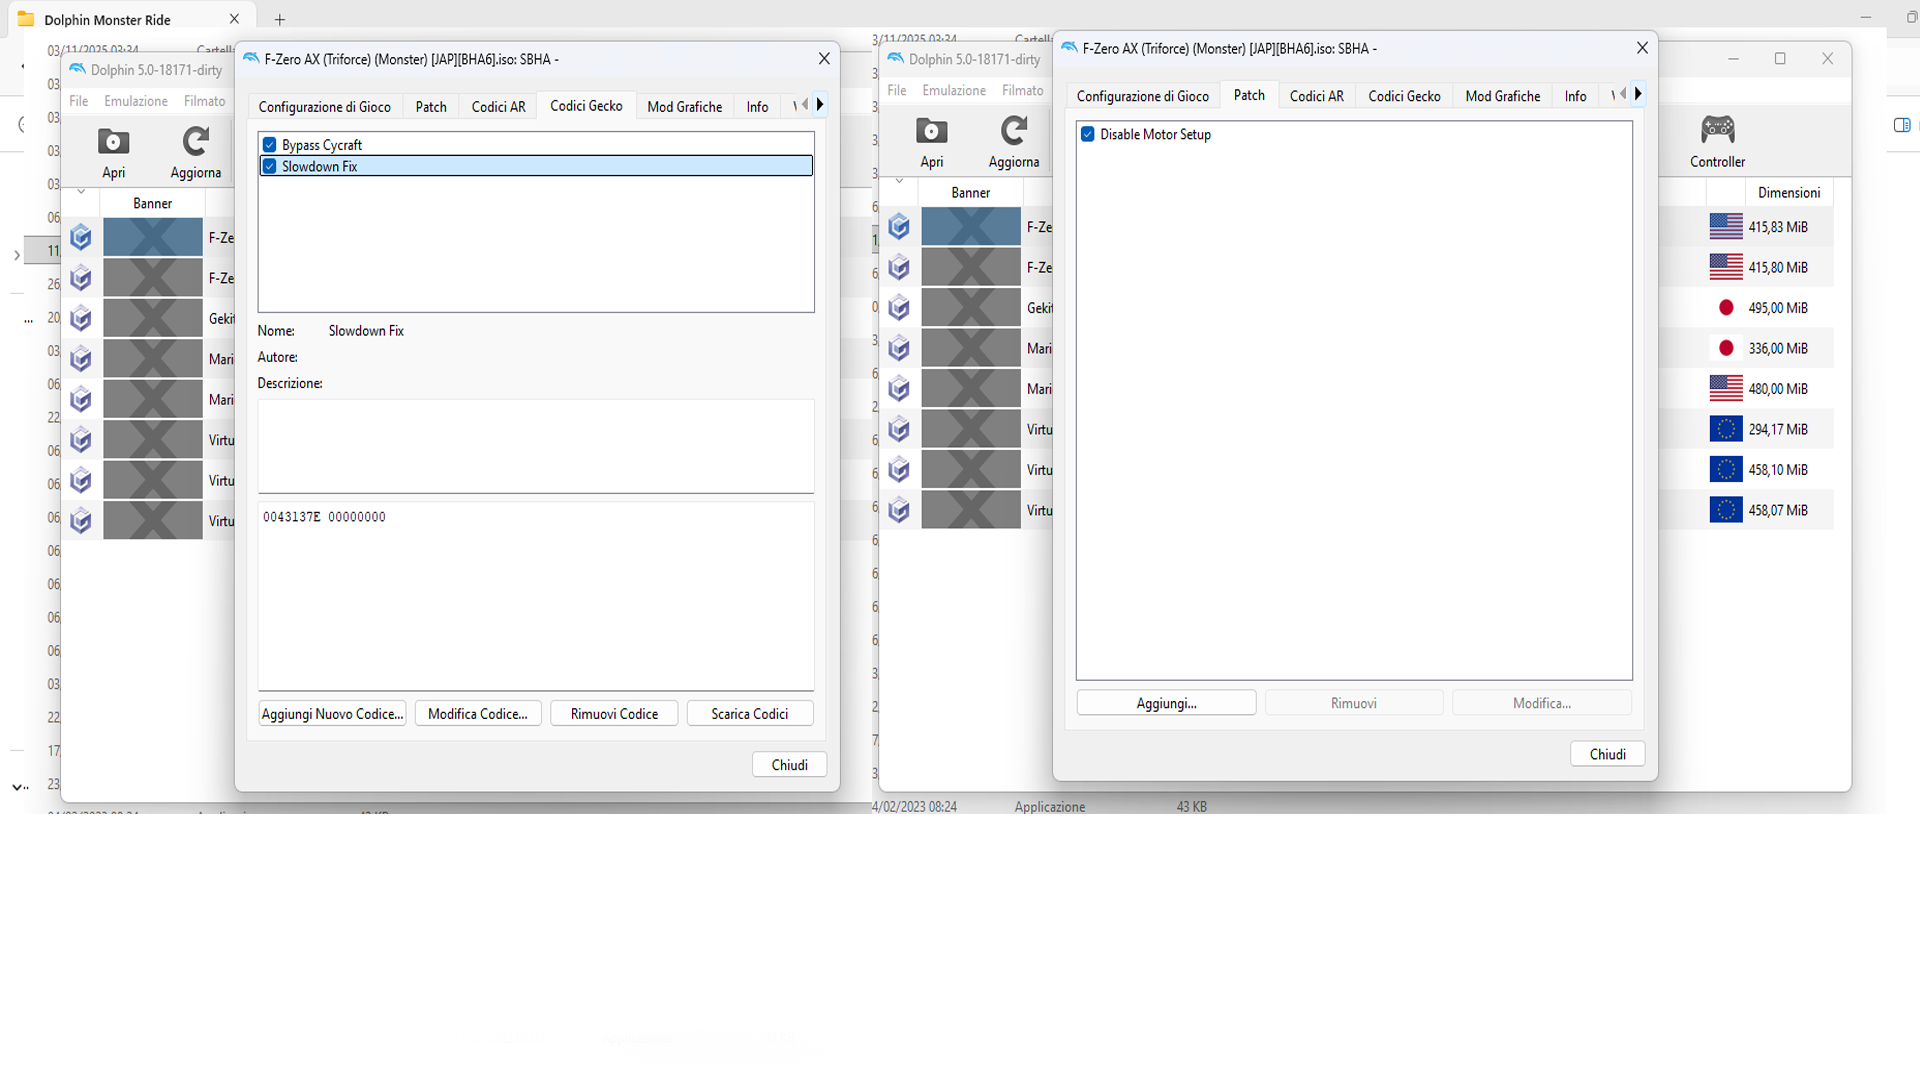
Task: Select the 480,00 MiB size cell
Action: pyautogui.click(x=1778, y=388)
